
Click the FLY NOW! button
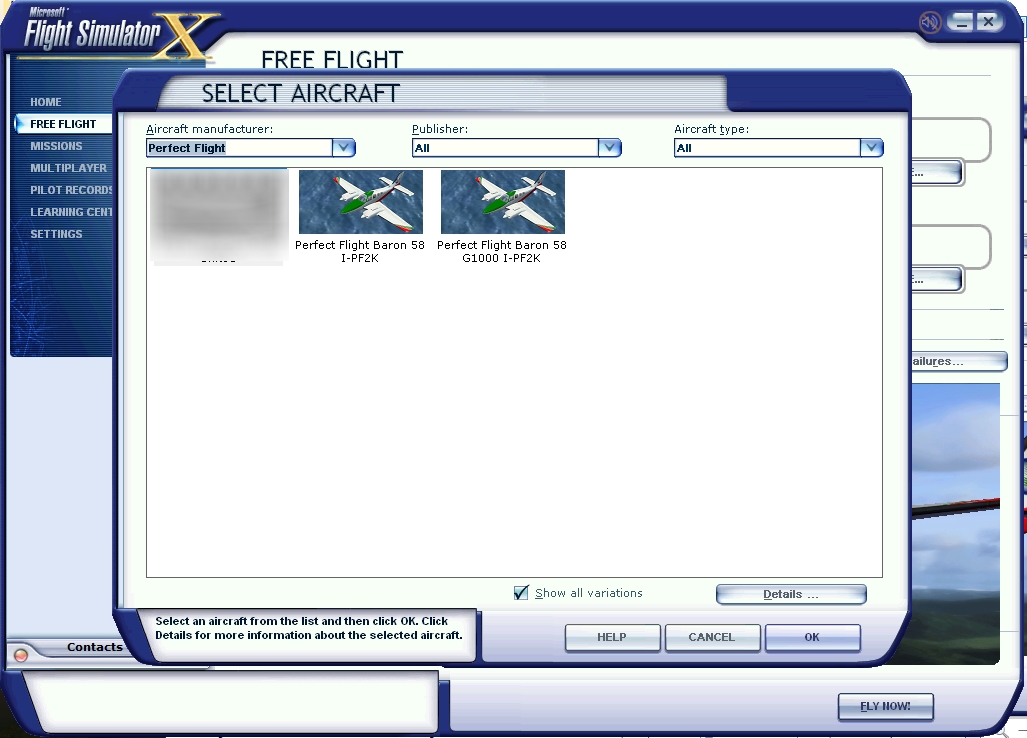click(x=886, y=707)
